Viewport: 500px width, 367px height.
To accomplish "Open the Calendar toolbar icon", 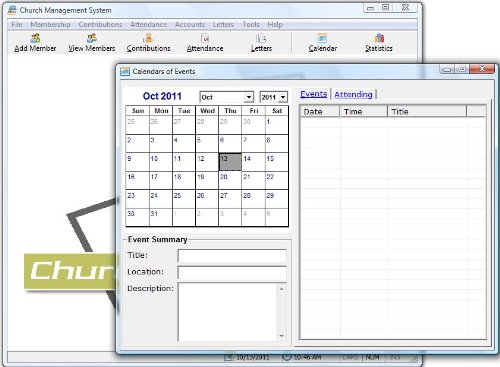I will (322, 38).
